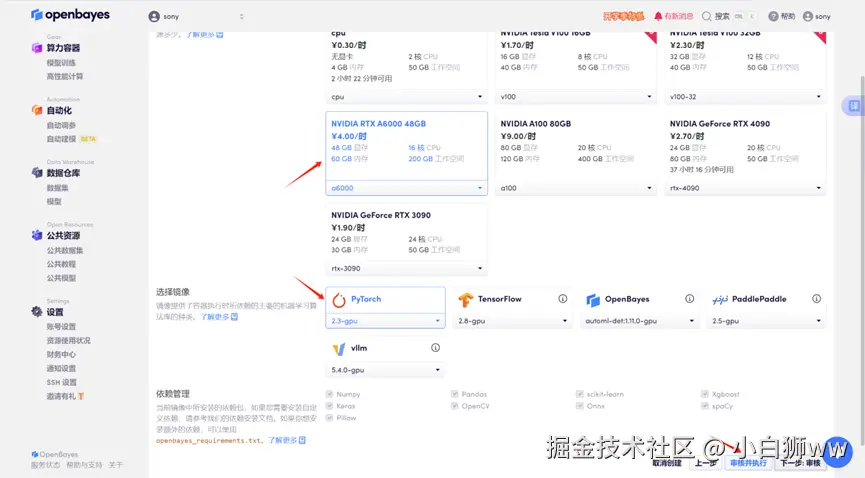Click the 算力容器 sidebar icon
The image size is (865, 478).
[36, 48]
